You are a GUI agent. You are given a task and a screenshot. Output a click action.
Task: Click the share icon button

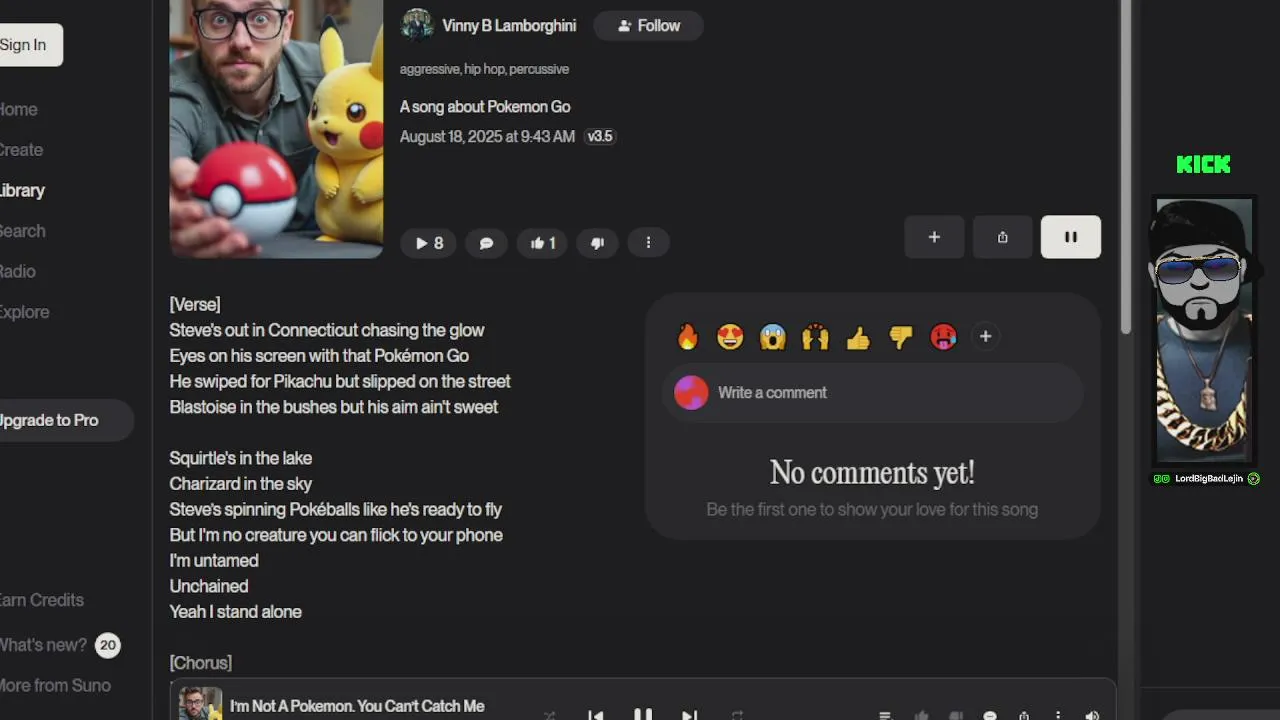[x=1002, y=237]
